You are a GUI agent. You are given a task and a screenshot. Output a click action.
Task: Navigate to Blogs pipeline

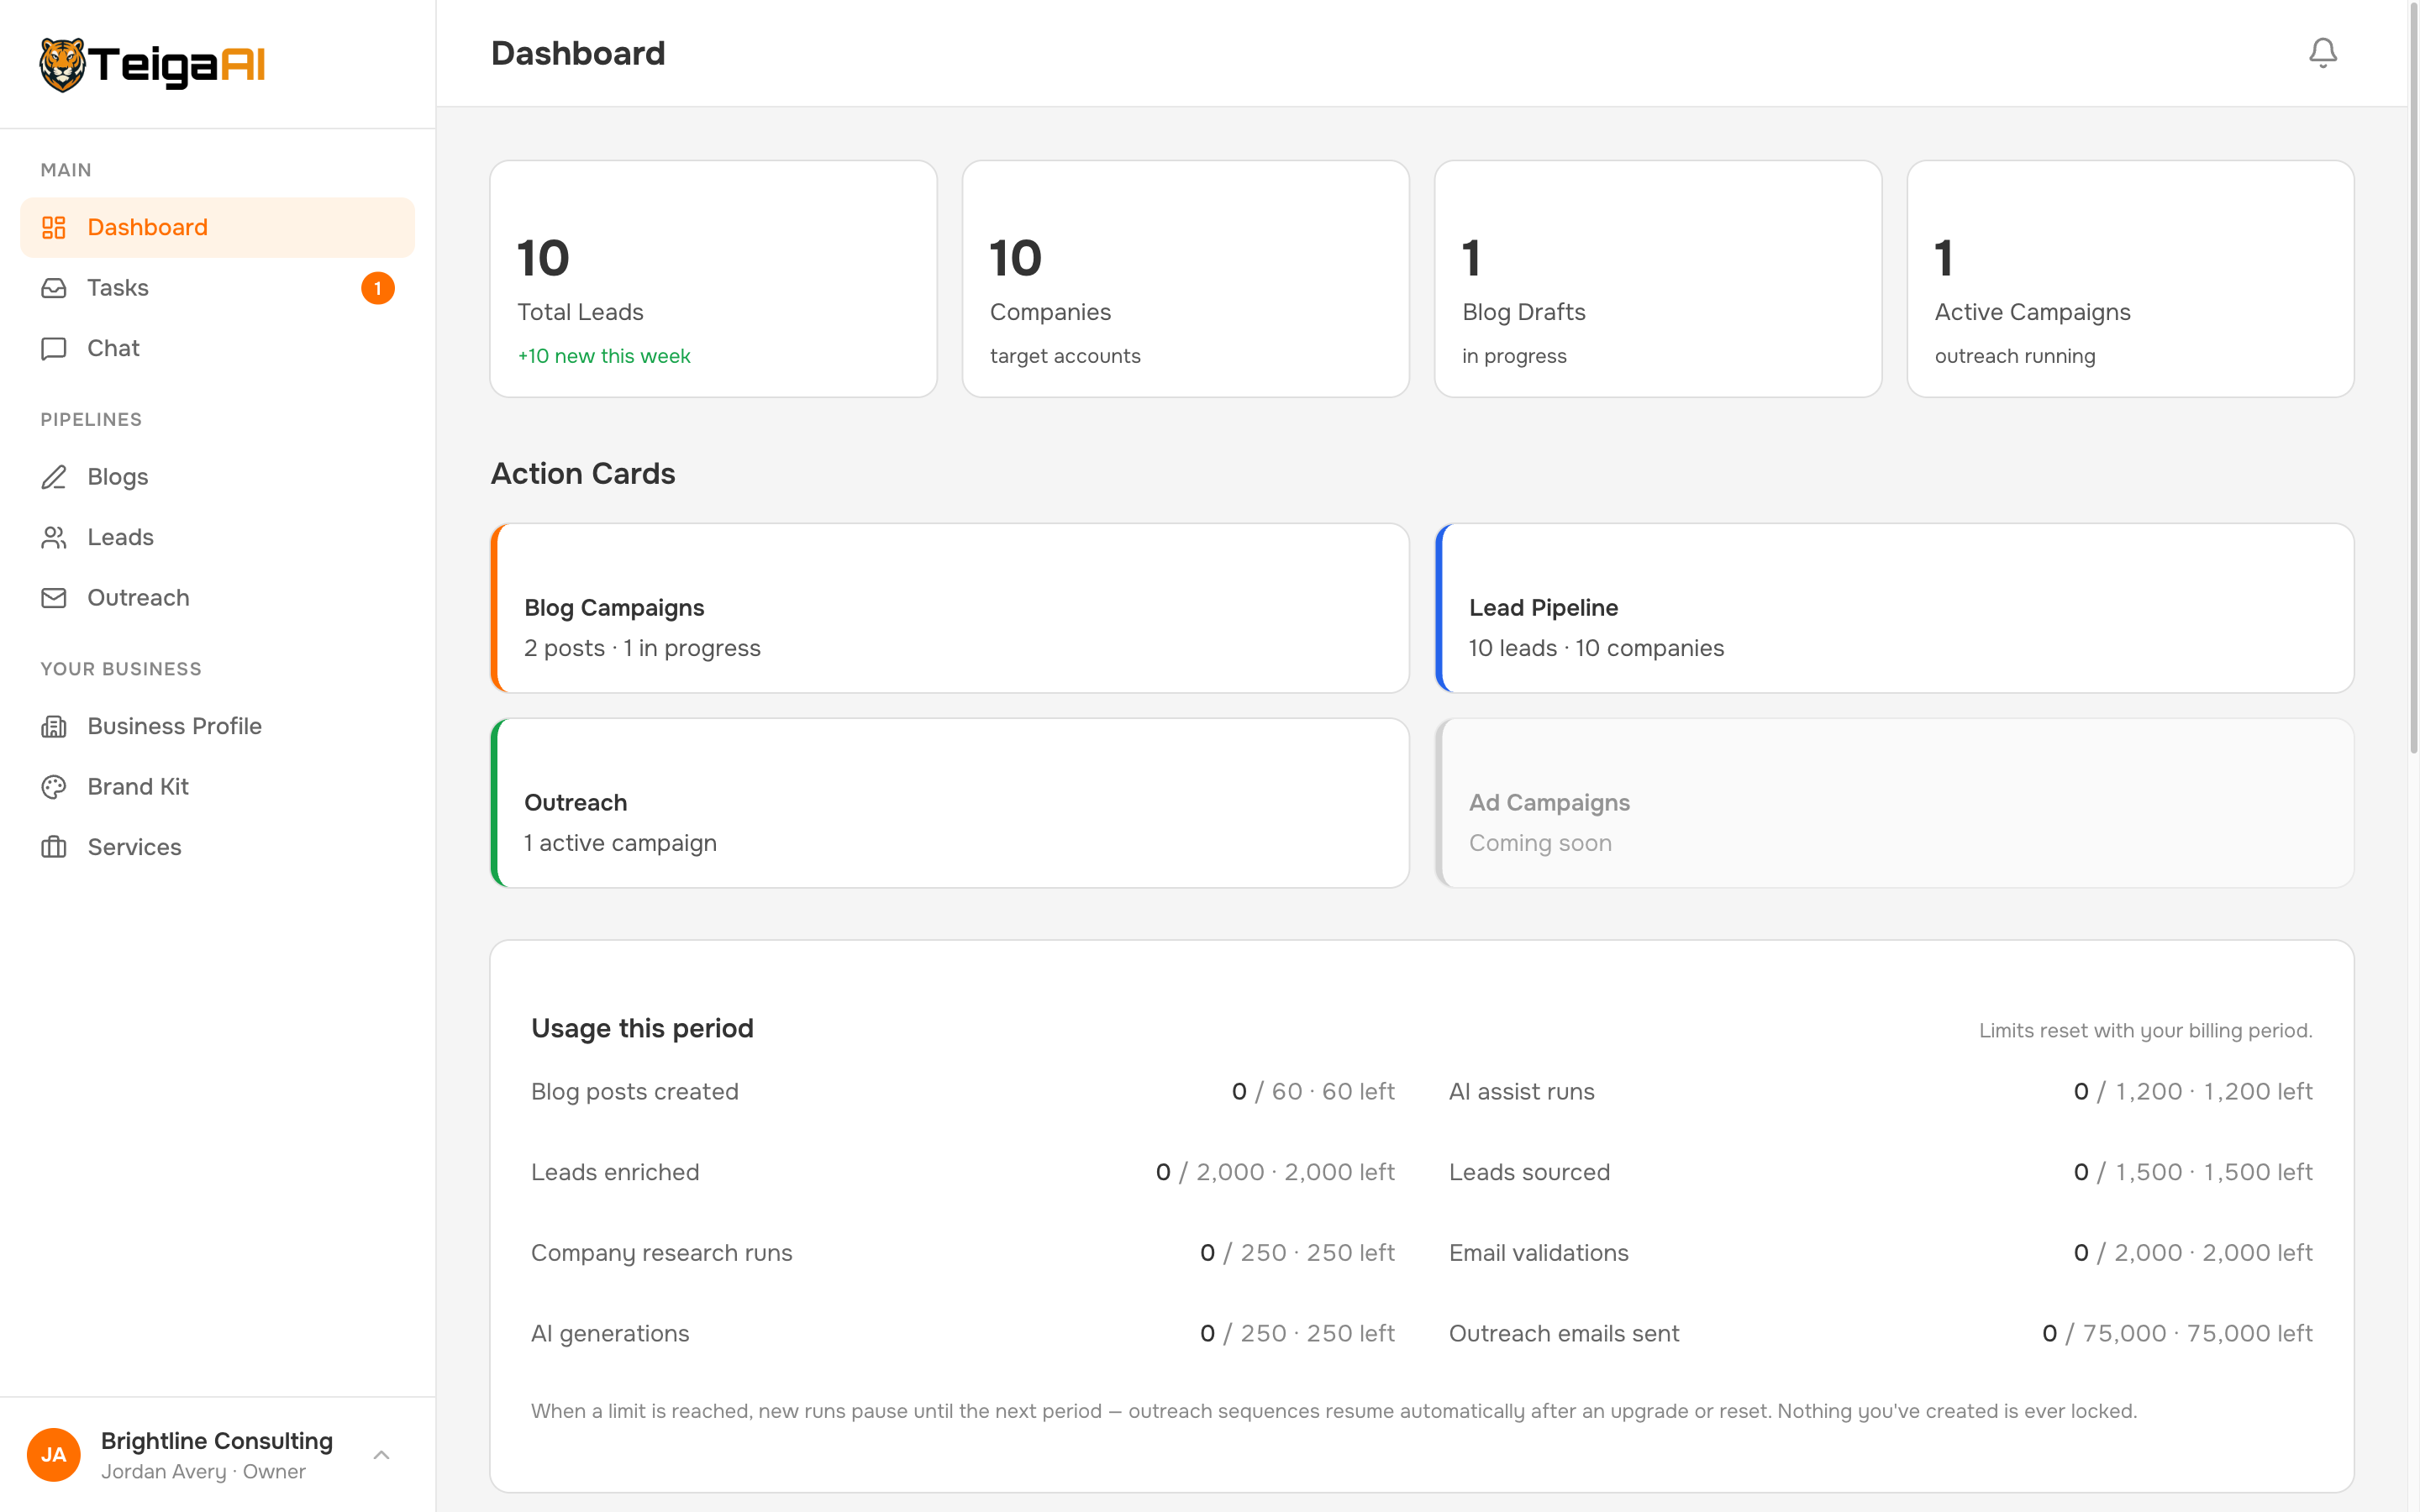tap(217, 477)
